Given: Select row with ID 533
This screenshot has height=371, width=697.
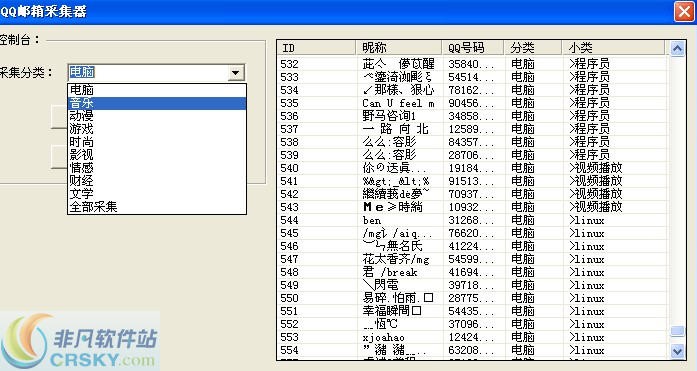Looking at the screenshot, I should pyautogui.click(x=472, y=77).
